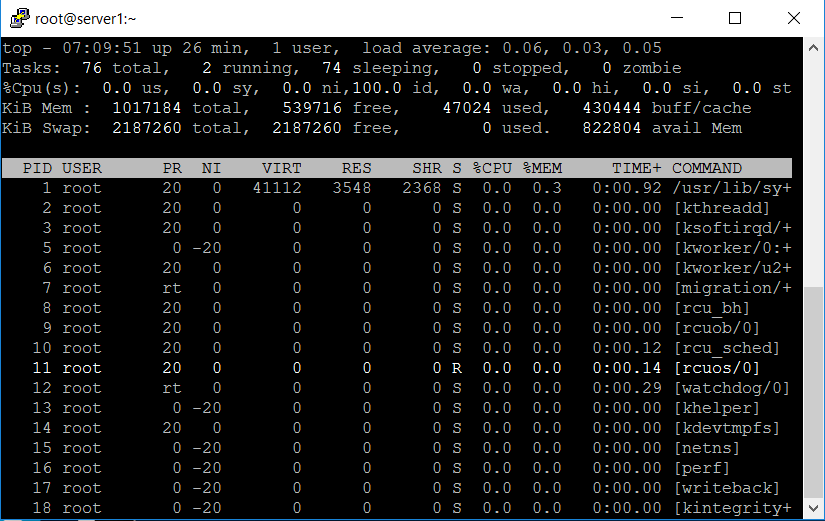This screenshot has width=825, height=521.
Task: Click the PID column header
Action: point(37,168)
